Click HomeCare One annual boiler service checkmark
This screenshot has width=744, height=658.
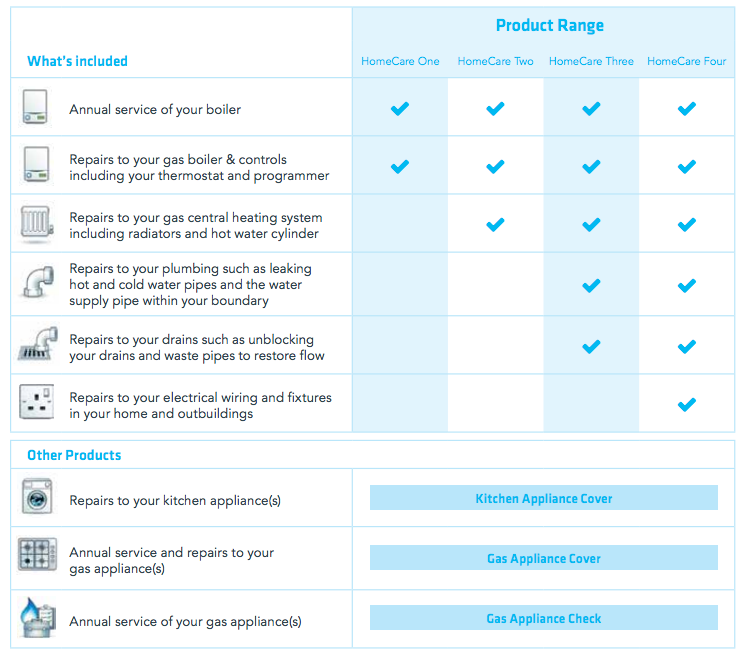point(400,108)
